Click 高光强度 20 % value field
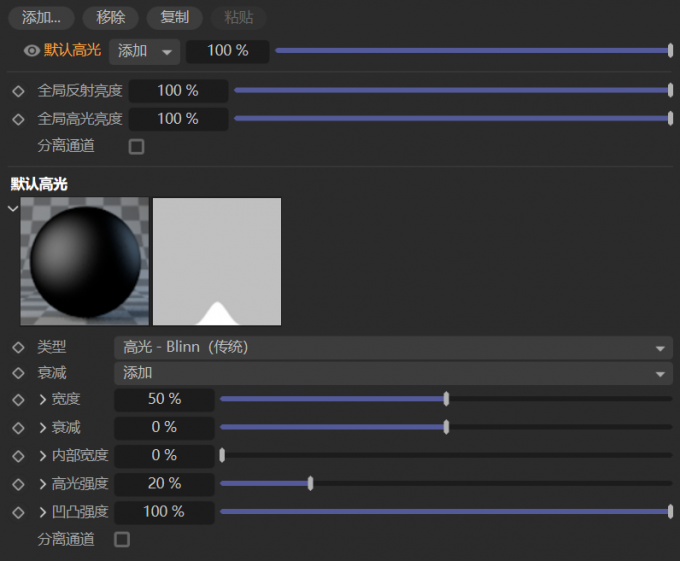This screenshot has width=680, height=561. pyautogui.click(x=164, y=484)
